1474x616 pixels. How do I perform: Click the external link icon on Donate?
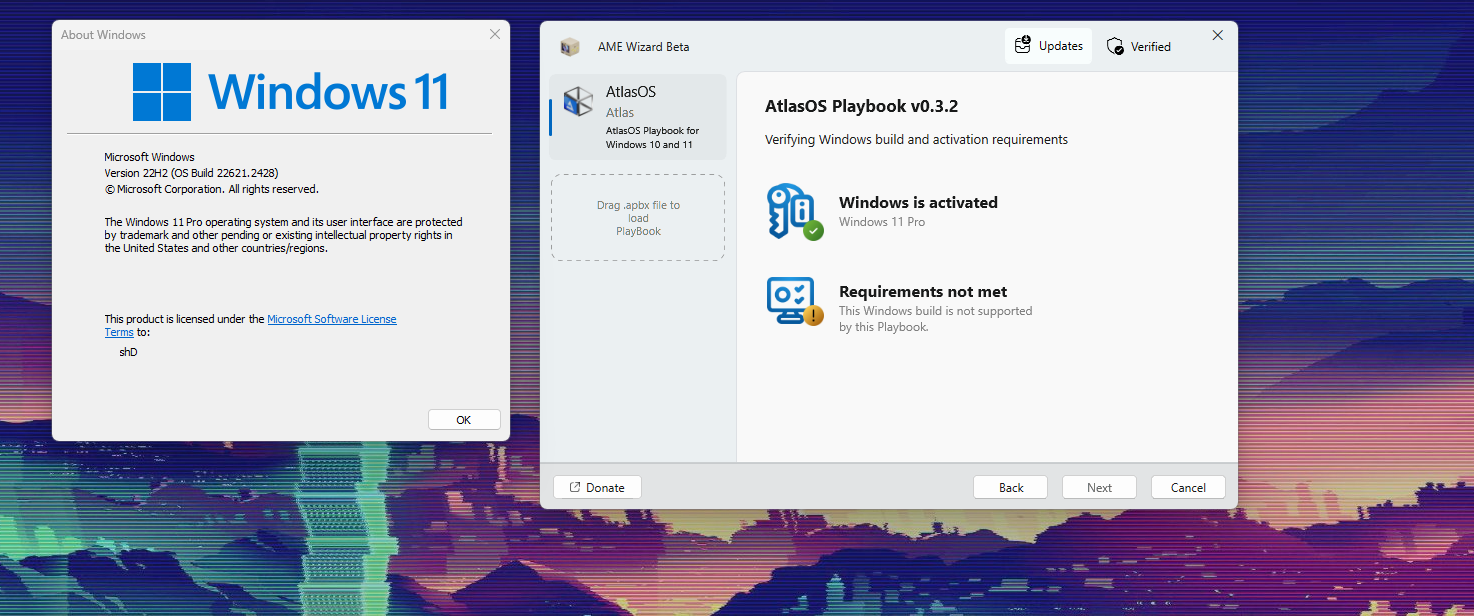click(575, 488)
